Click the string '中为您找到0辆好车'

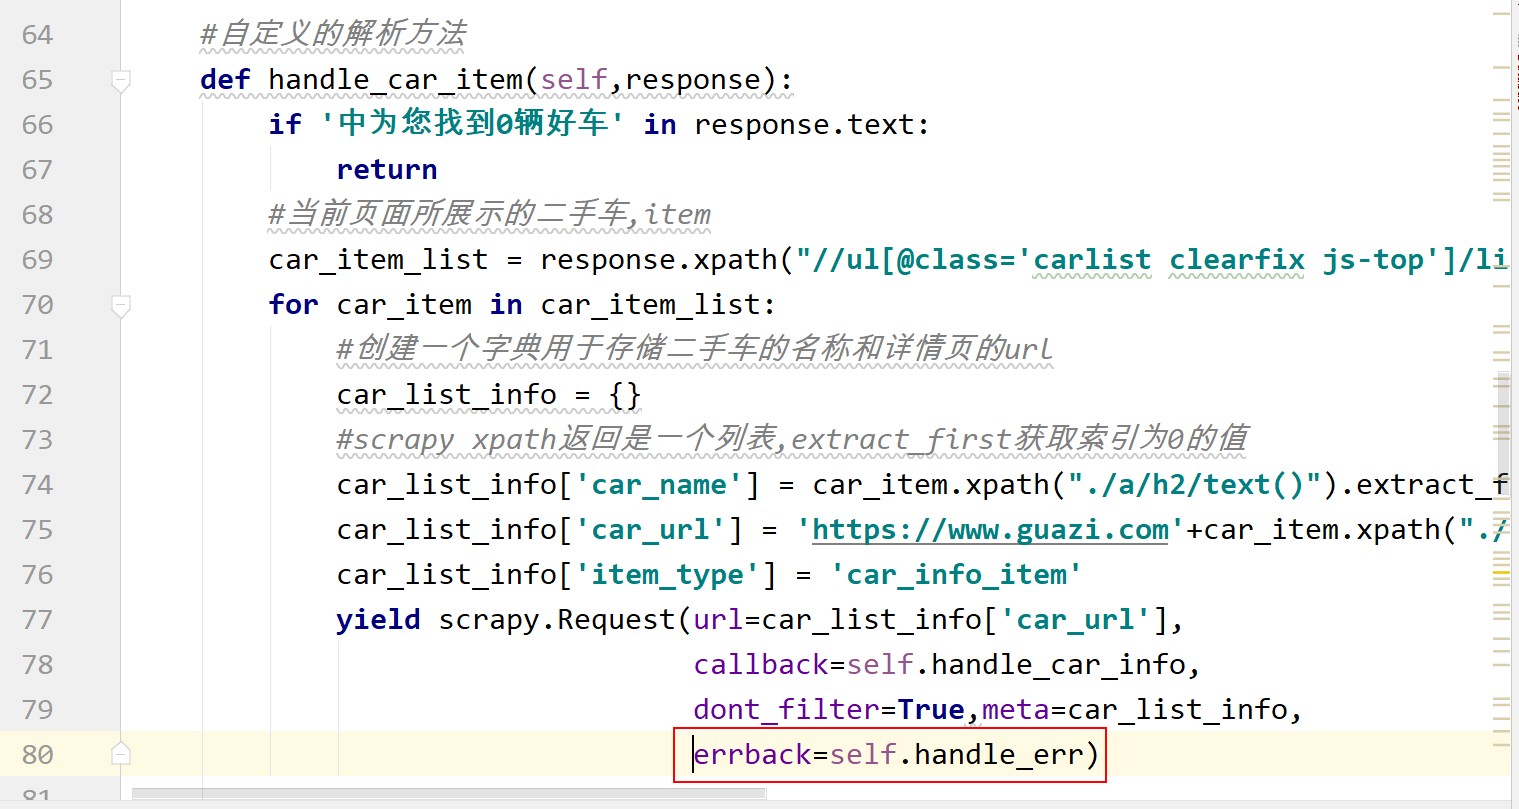473,124
